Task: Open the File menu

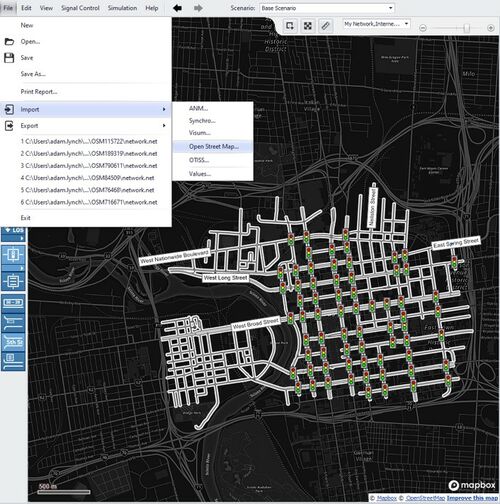Action: [x=8, y=8]
